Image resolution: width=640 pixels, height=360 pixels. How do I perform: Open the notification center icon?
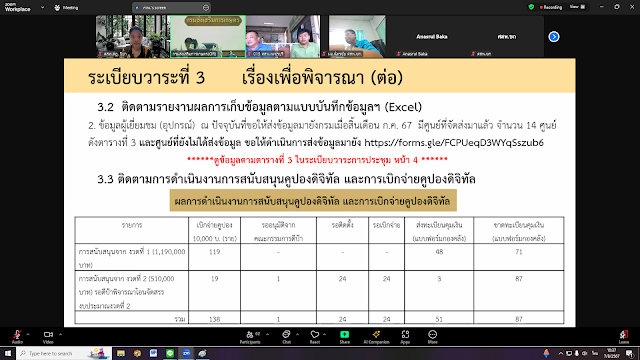(630, 353)
